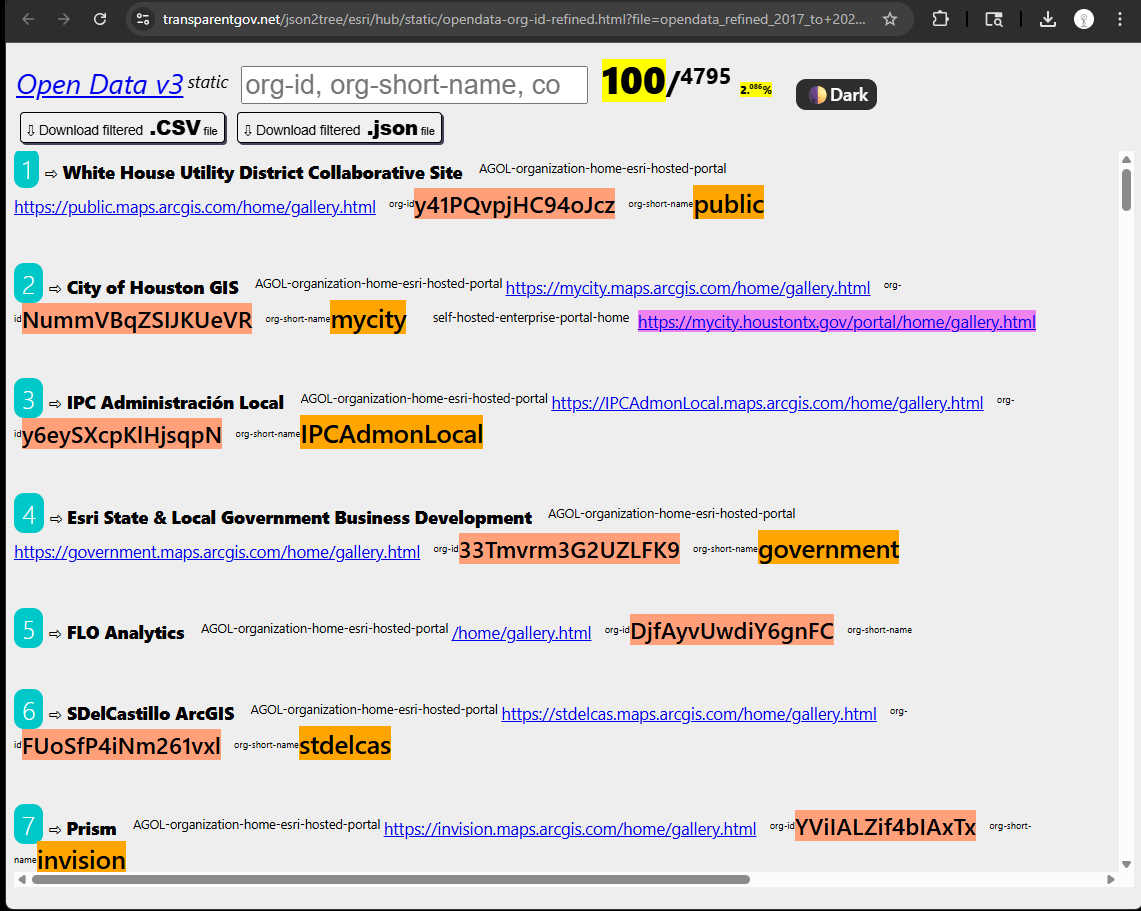Screen dimensions: 1141x911
Task: Click White House Utility District Collaborative Site title
Action: coord(263,173)
